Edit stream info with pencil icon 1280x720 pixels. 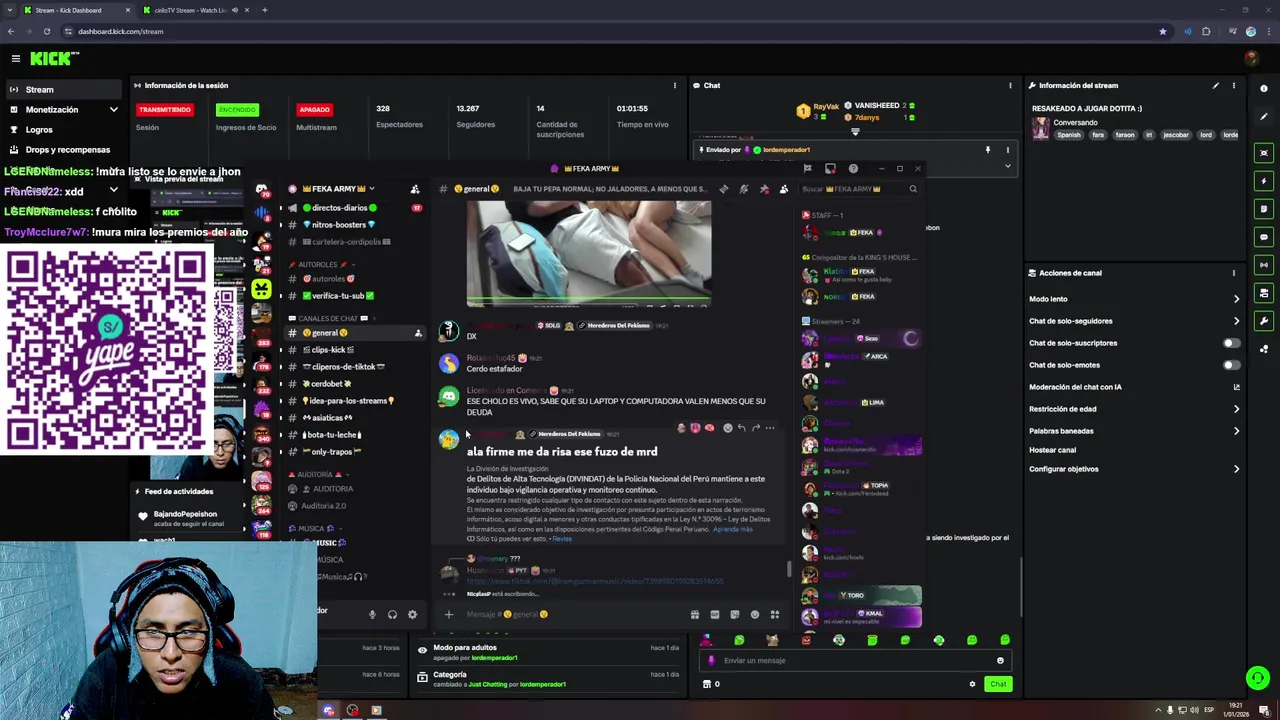coord(1215,85)
